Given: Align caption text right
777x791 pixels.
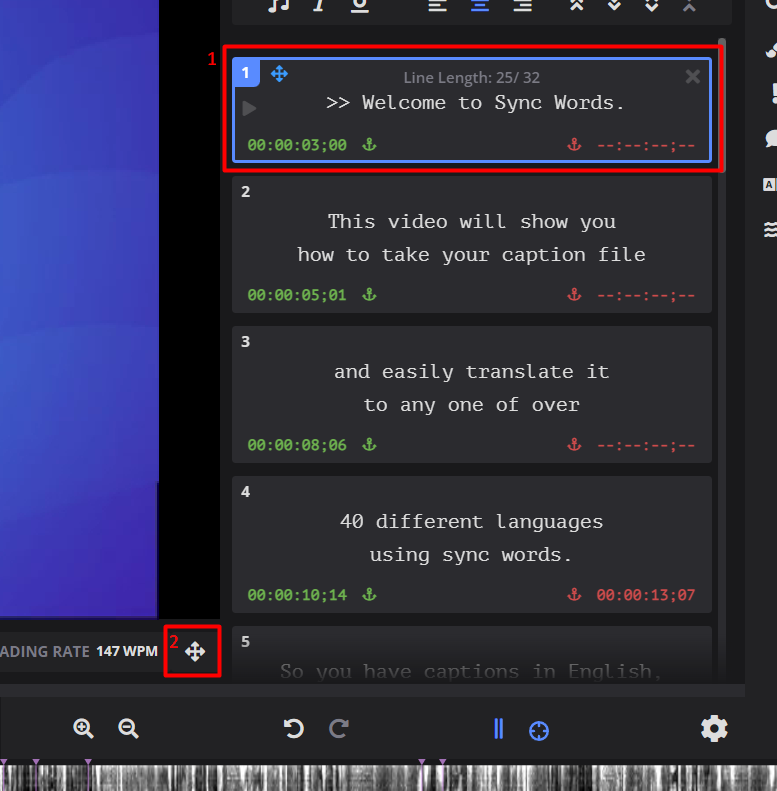Looking at the screenshot, I should coord(523,5).
